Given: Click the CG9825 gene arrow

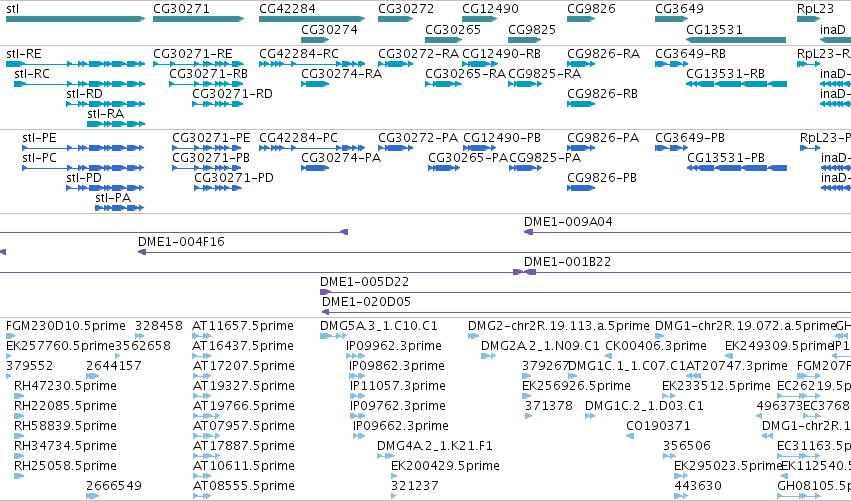Looking at the screenshot, I should click(x=525, y=40).
